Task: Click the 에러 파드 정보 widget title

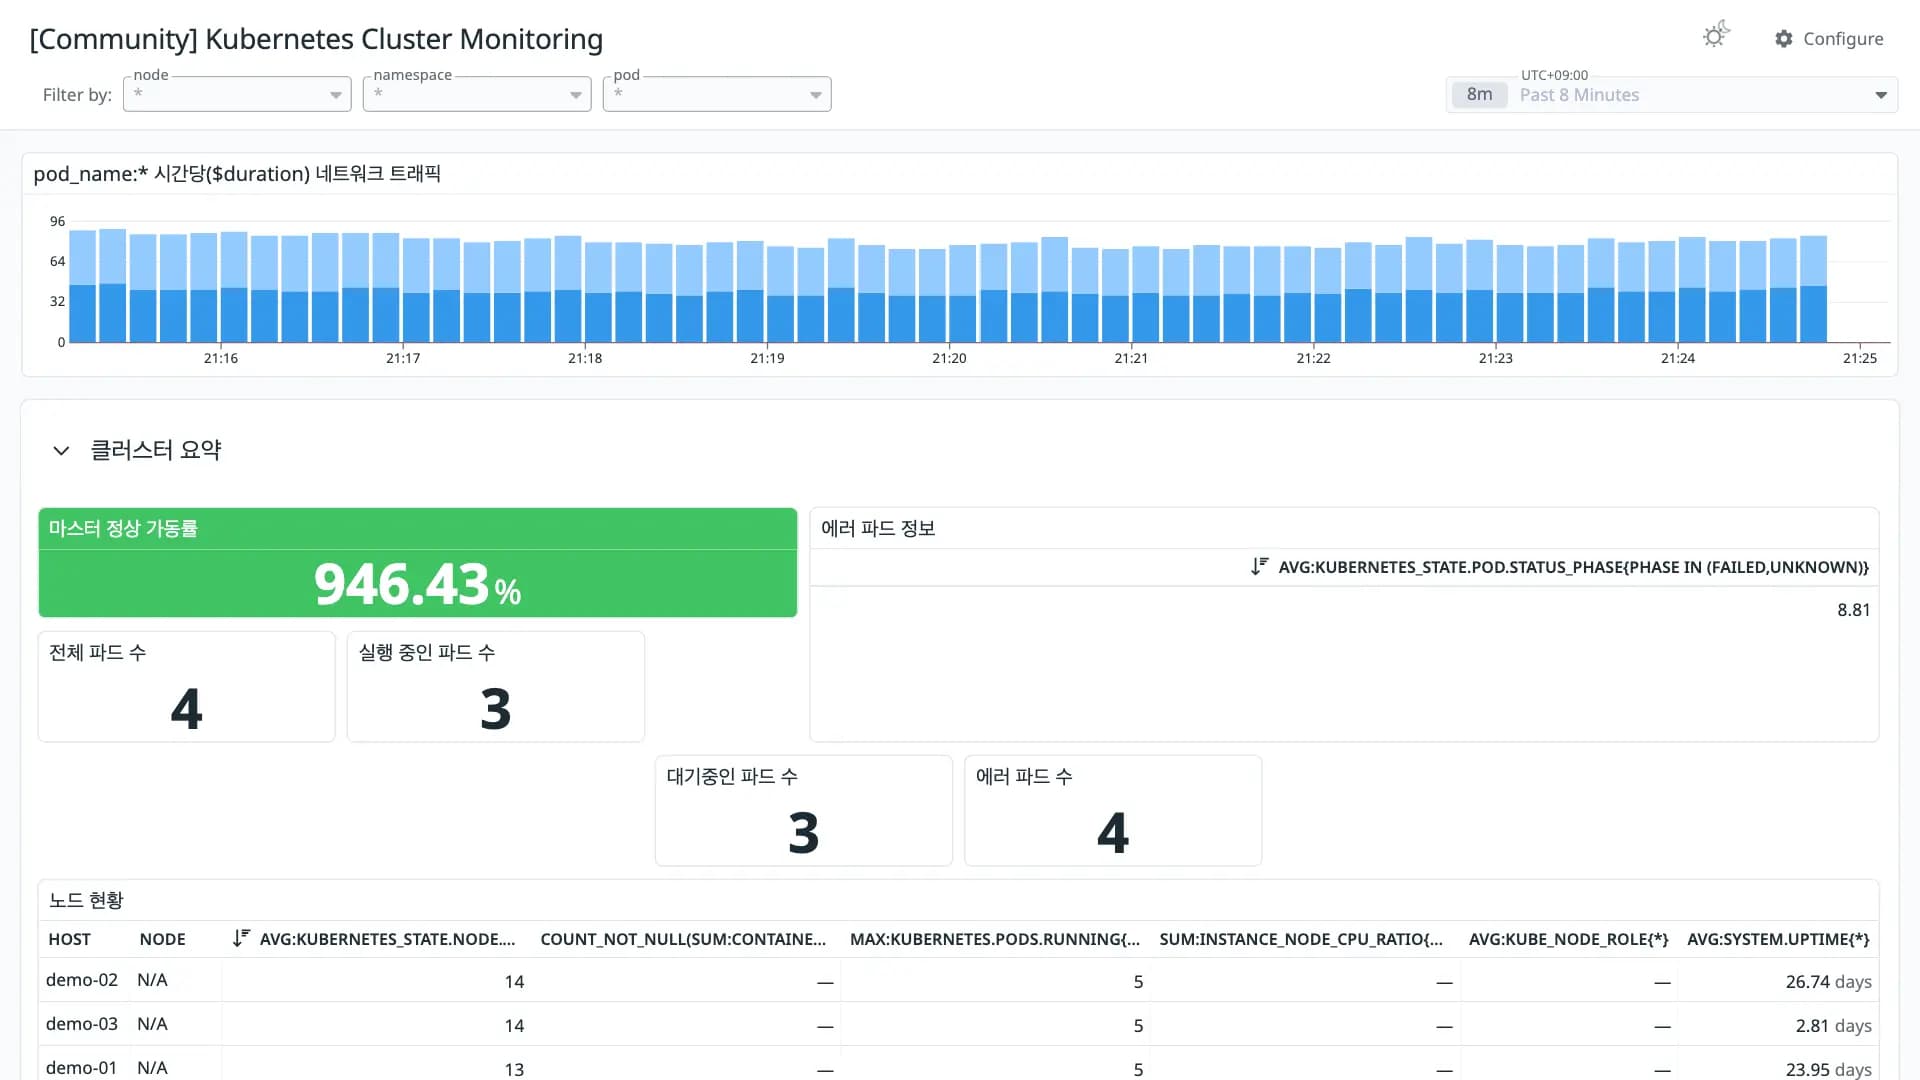Action: pos(878,528)
